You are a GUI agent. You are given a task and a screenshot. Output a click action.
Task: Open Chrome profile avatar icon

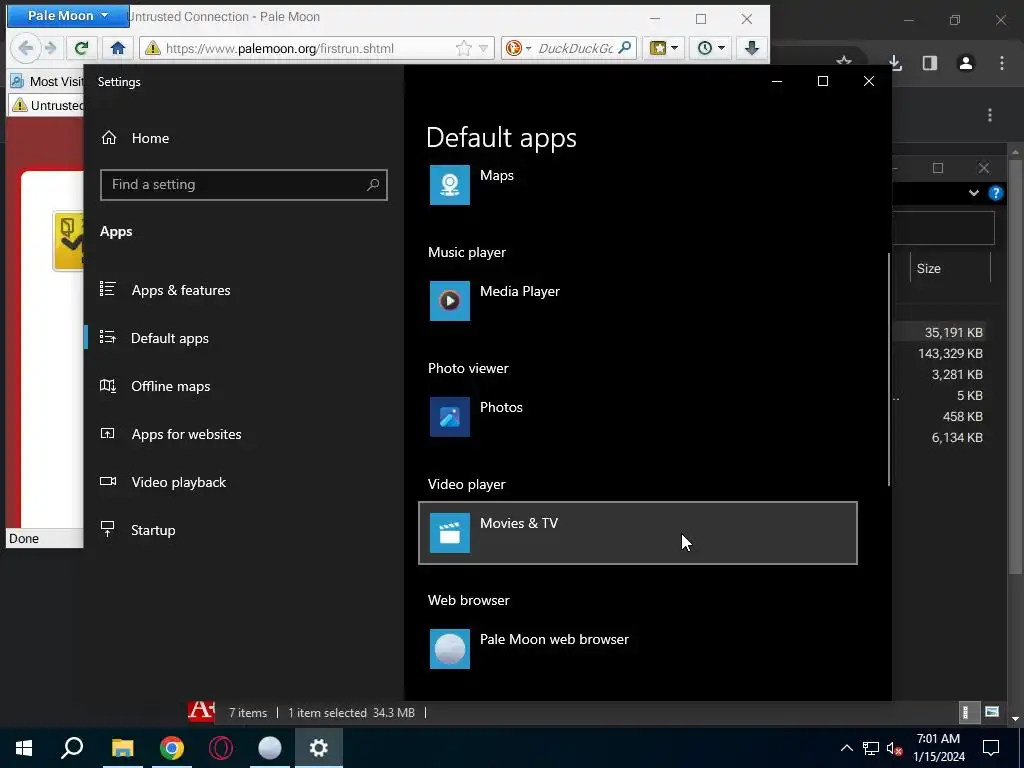point(966,63)
